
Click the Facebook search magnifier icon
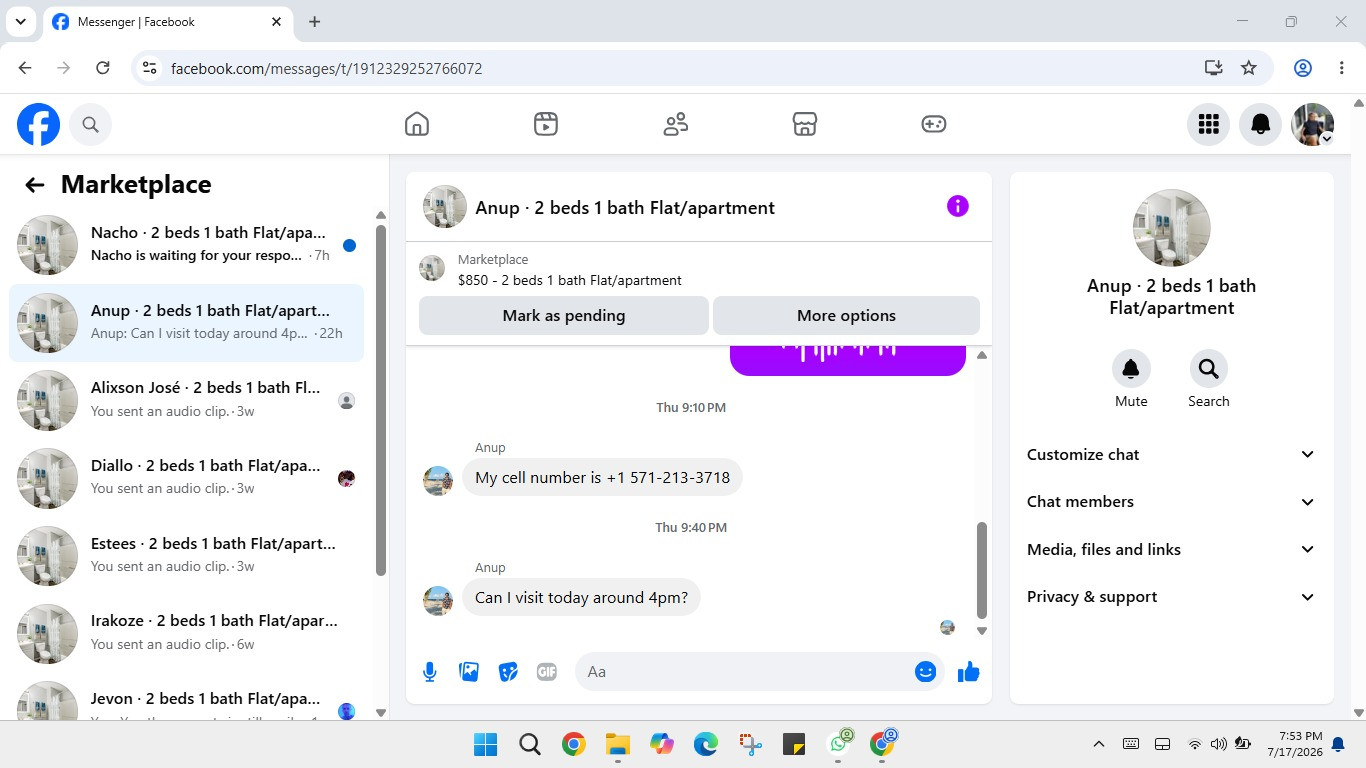[x=90, y=124]
